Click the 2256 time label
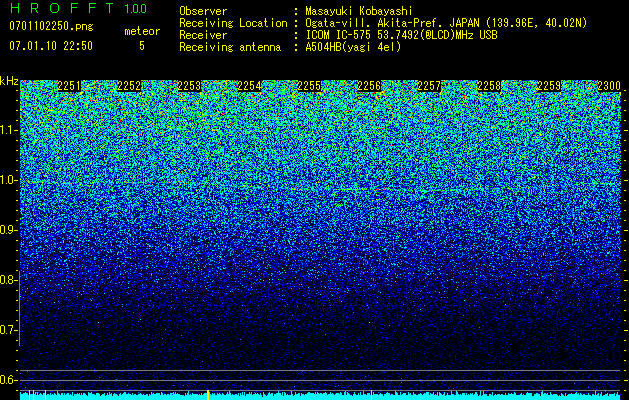This screenshot has width=629, height=400. pyautogui.click(x=369, y=86)
